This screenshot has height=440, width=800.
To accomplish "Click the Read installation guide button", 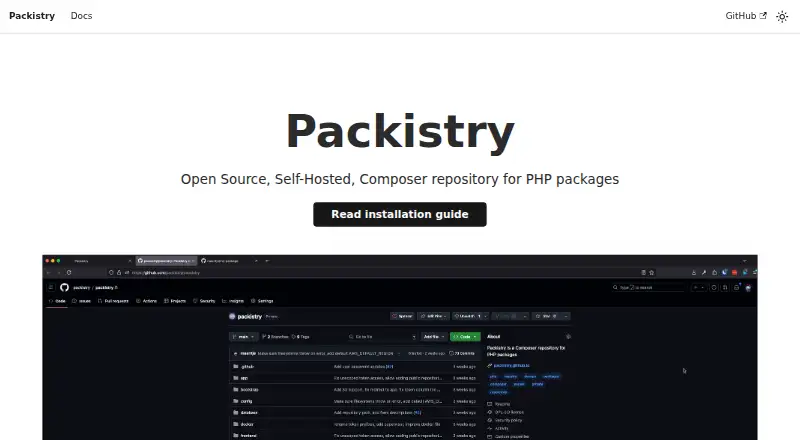I will click(400, 214).
